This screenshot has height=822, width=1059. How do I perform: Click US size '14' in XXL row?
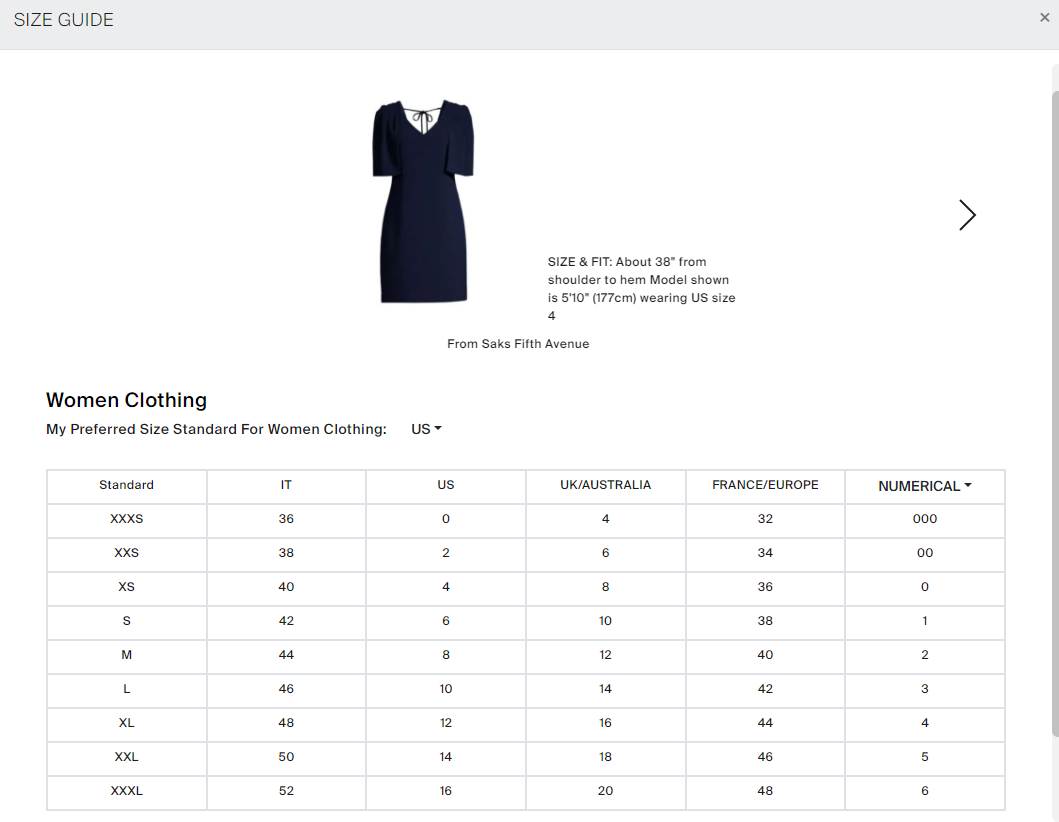coord(446,756)
